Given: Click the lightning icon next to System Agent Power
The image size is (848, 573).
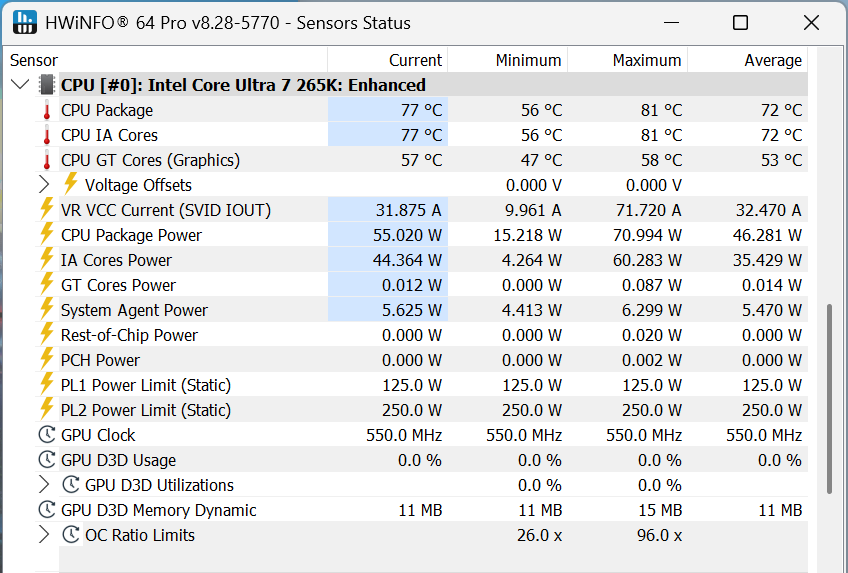Looking at the screenshot, I should [x=46, y=310].
